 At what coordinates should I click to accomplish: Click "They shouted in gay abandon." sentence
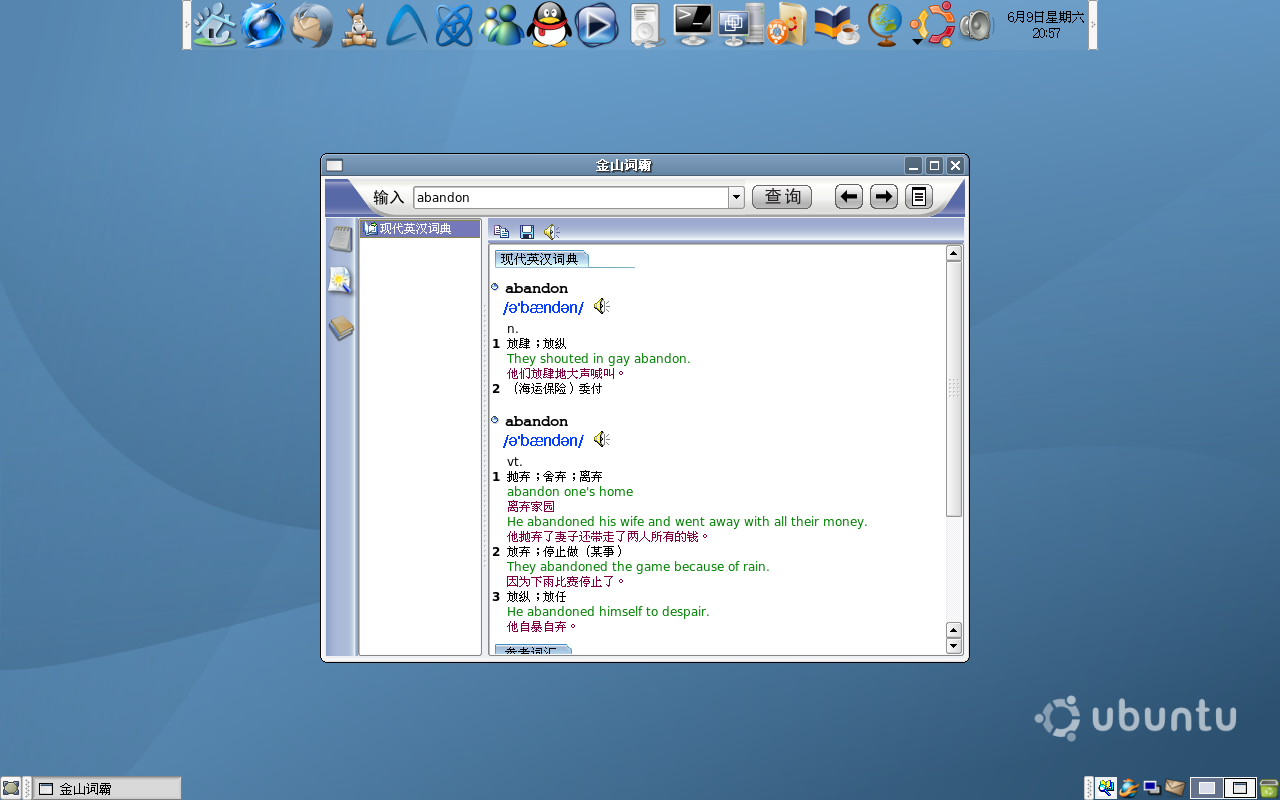point(598,358)
